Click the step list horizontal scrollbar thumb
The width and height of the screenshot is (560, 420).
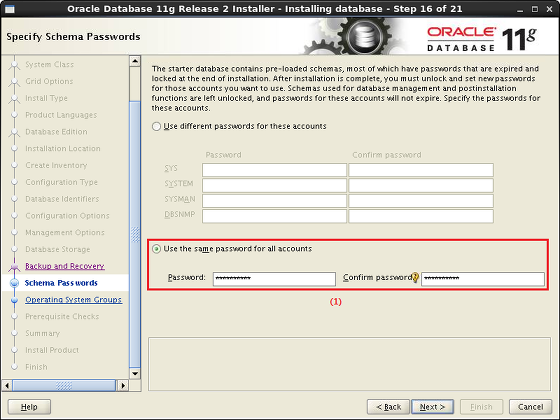(64, 385)
